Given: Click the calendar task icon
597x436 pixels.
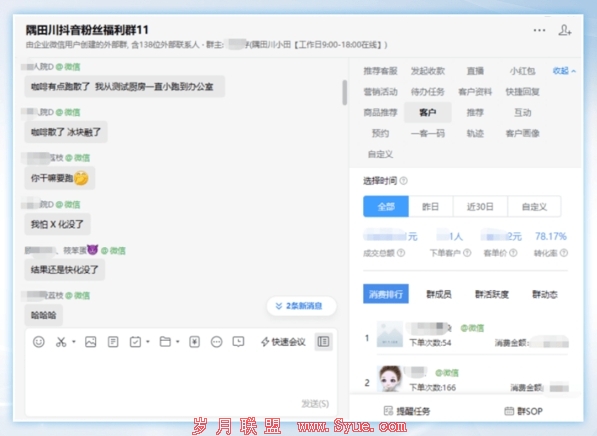Looking at the screenshot, I should pos(135,342).
